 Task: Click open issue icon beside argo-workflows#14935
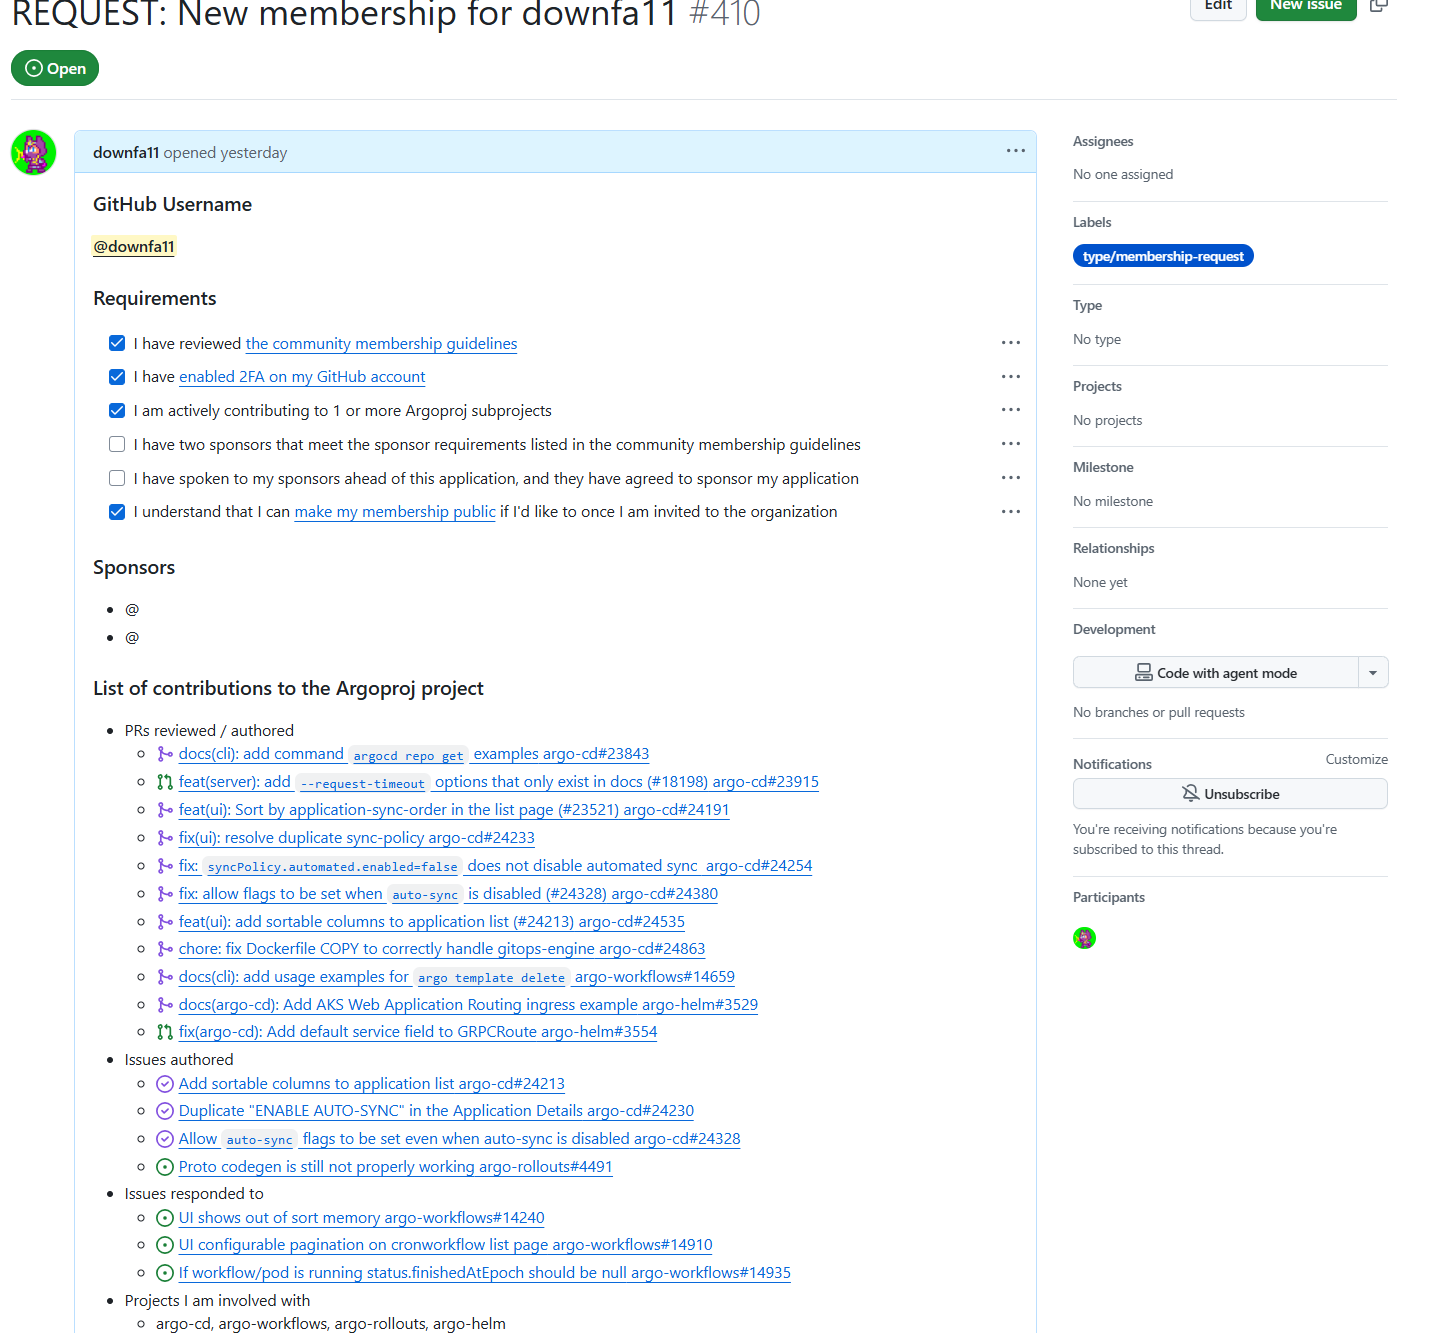[x=165, y=1273]
